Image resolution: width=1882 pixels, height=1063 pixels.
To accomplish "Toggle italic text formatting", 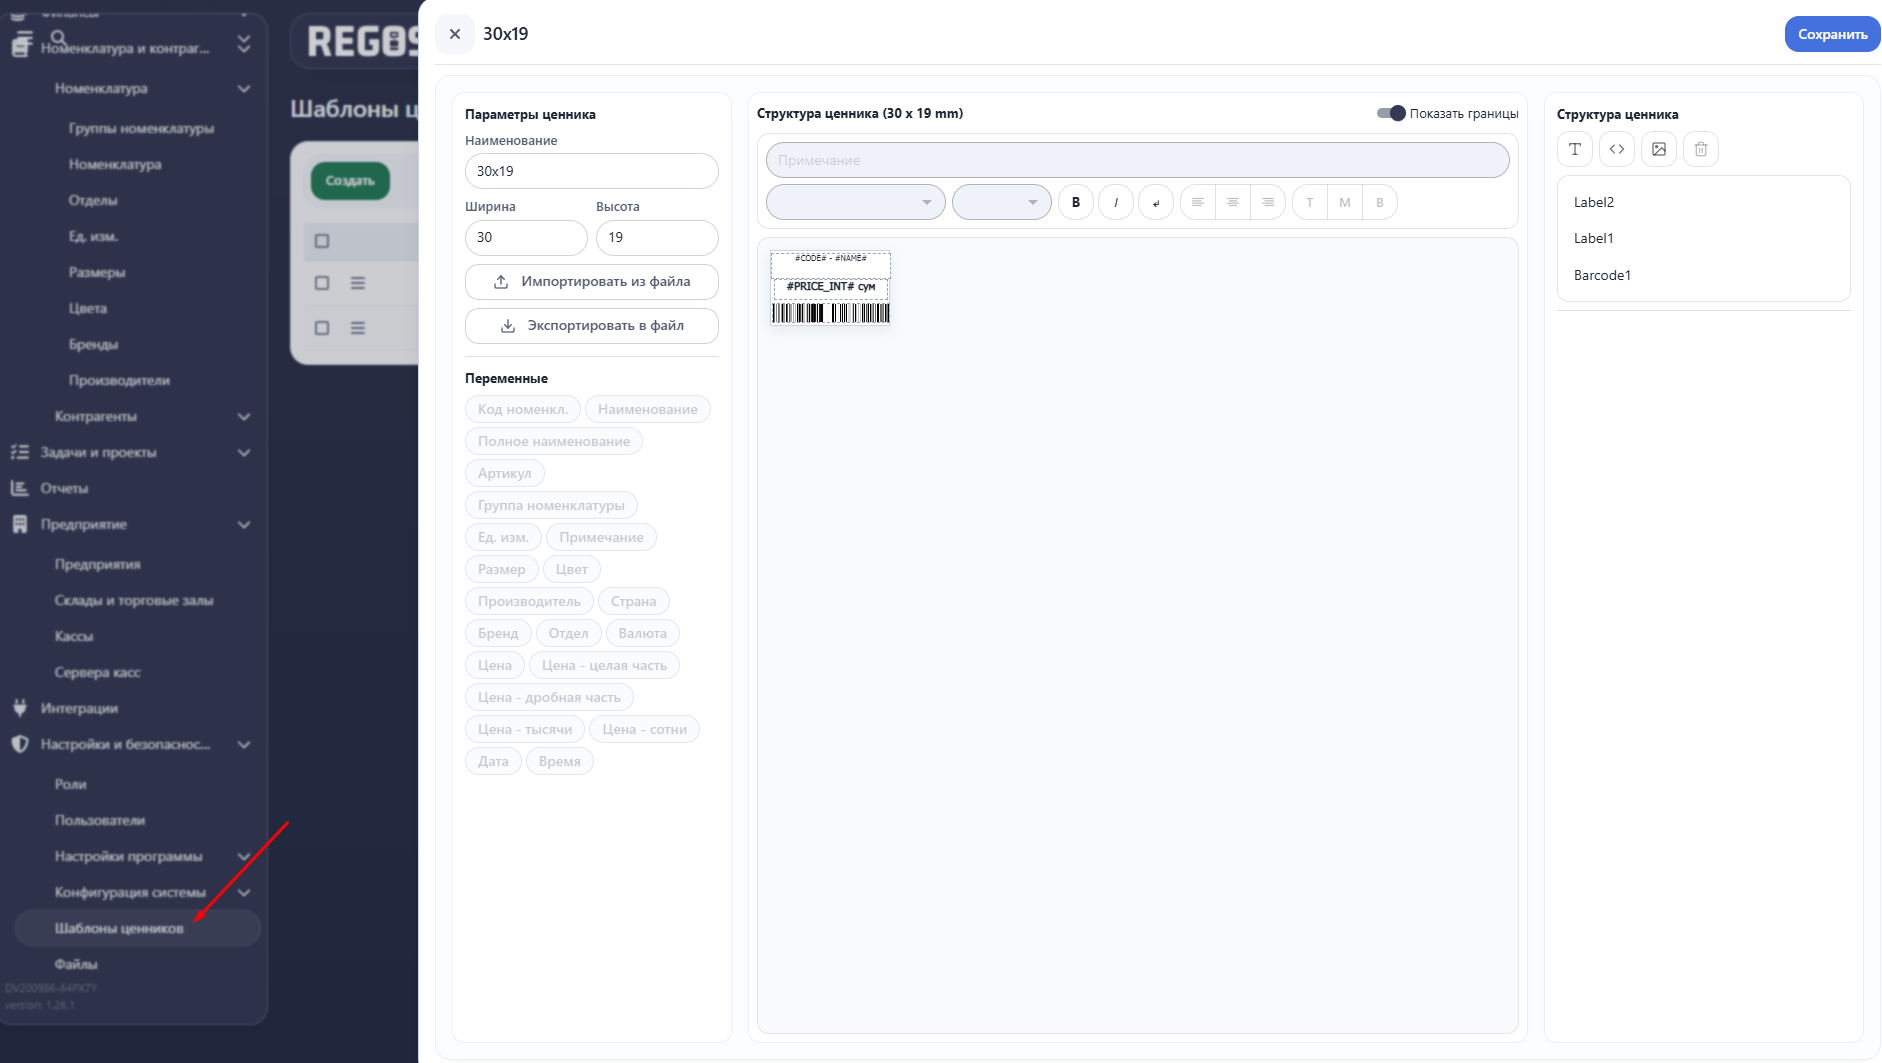I will coord(1115,202).
